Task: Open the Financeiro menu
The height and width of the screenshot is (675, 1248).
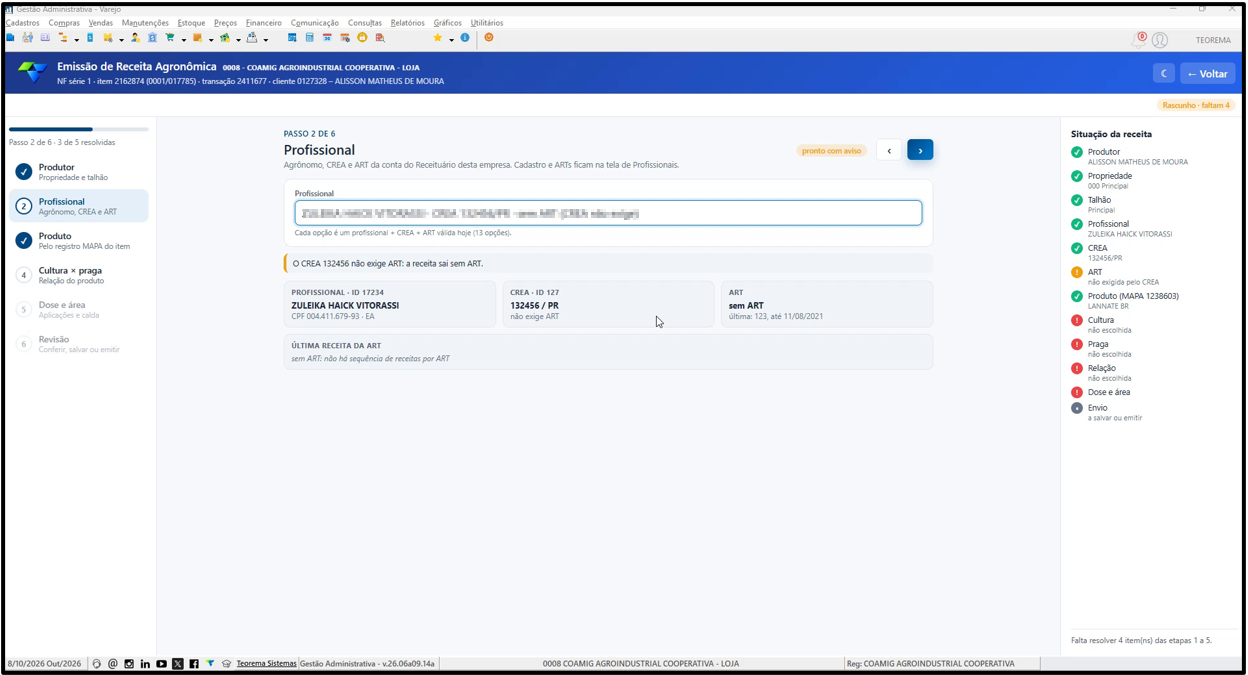Action: (264, 23)
